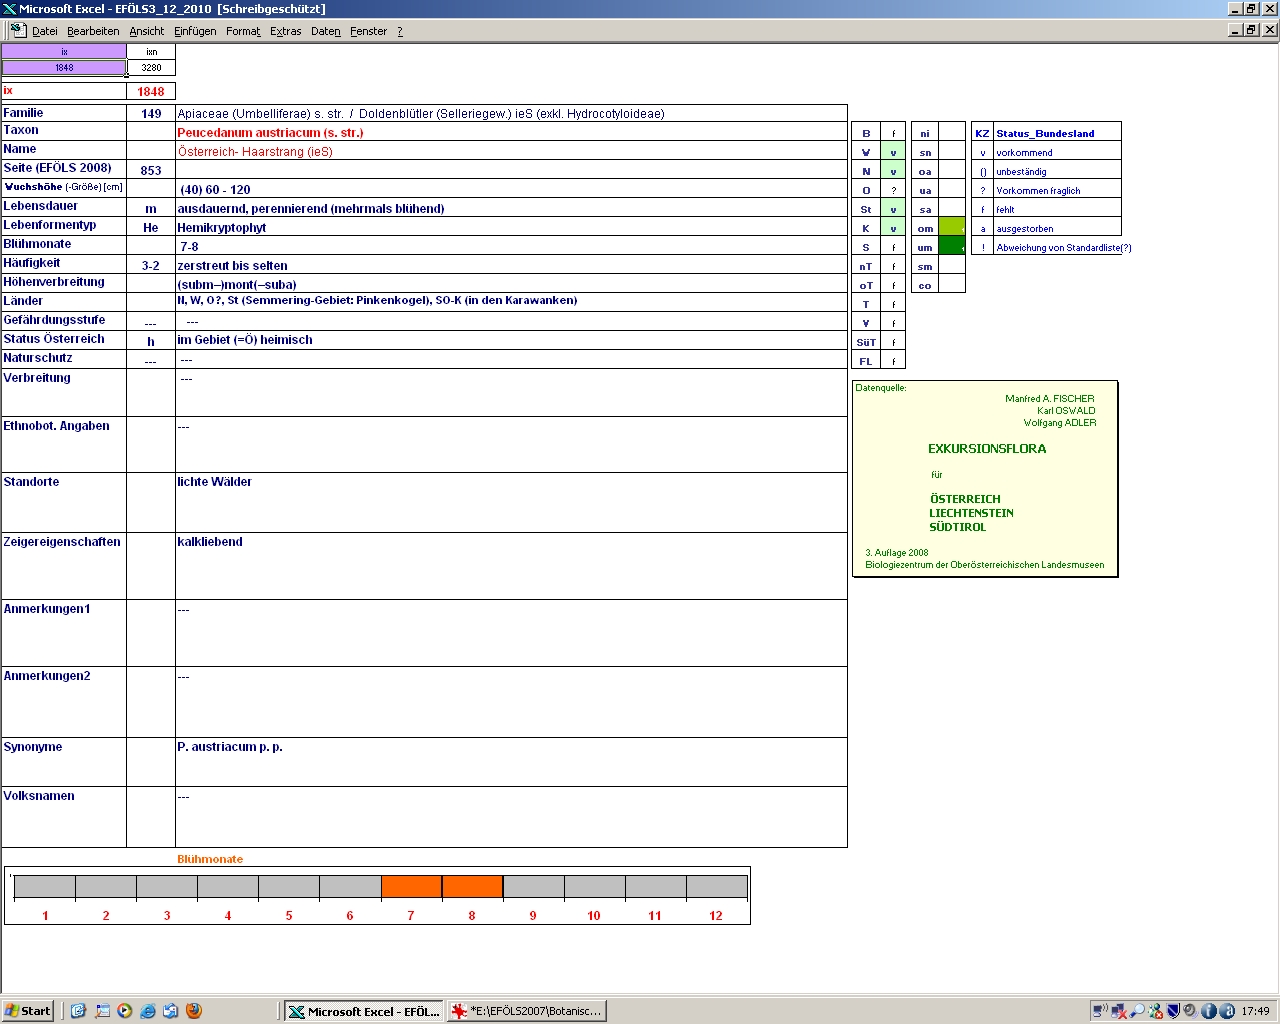1280x1024 pixels.
Task: Open the Format menu
Action: [x=243, y=31]
